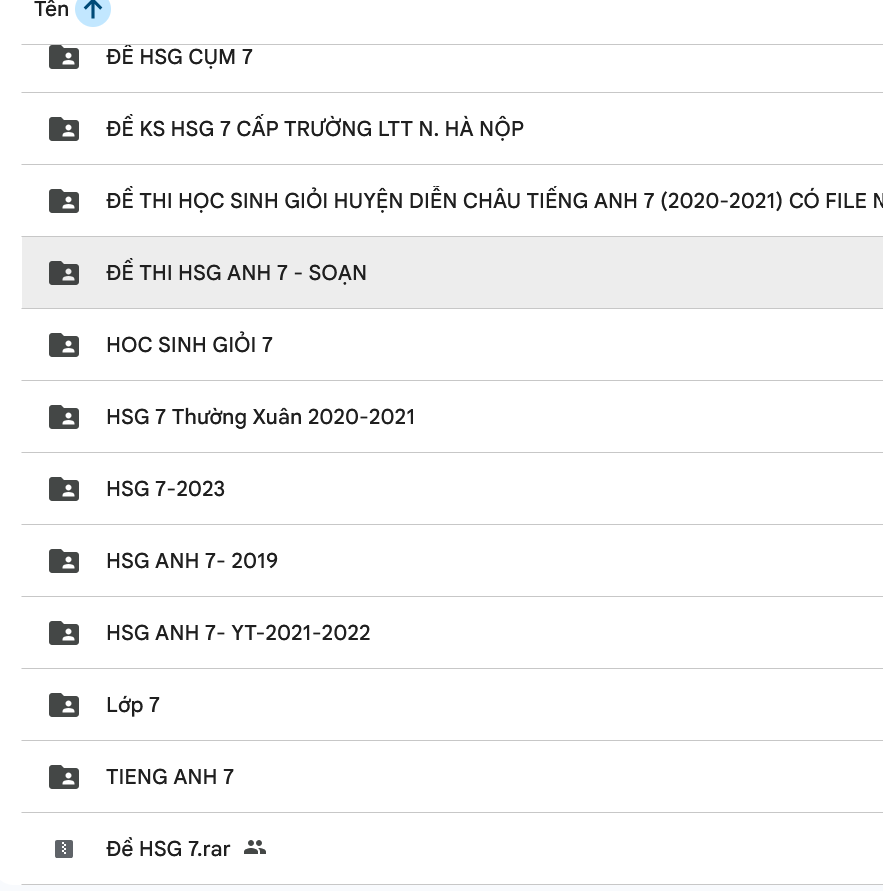Open the HSG ANH 7- YT-2021-2022 folder
The height and width of the screenshot is (891, 883).
[x=238, y=633]
